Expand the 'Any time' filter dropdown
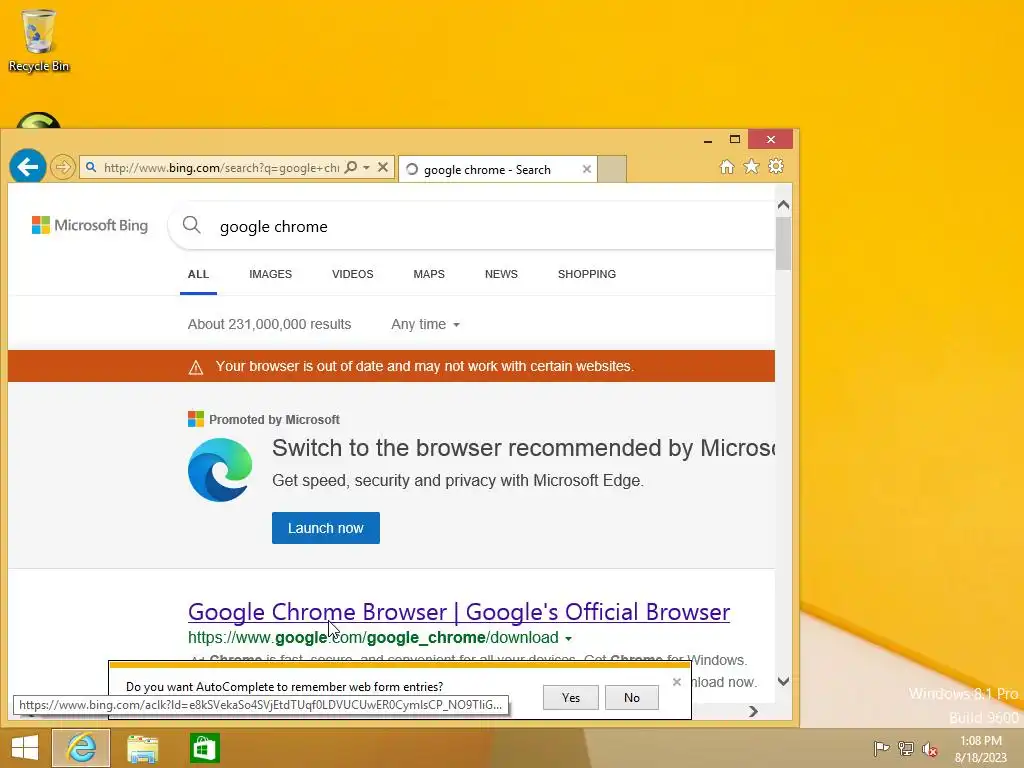 pyautogui.click(x=425, y=325)
